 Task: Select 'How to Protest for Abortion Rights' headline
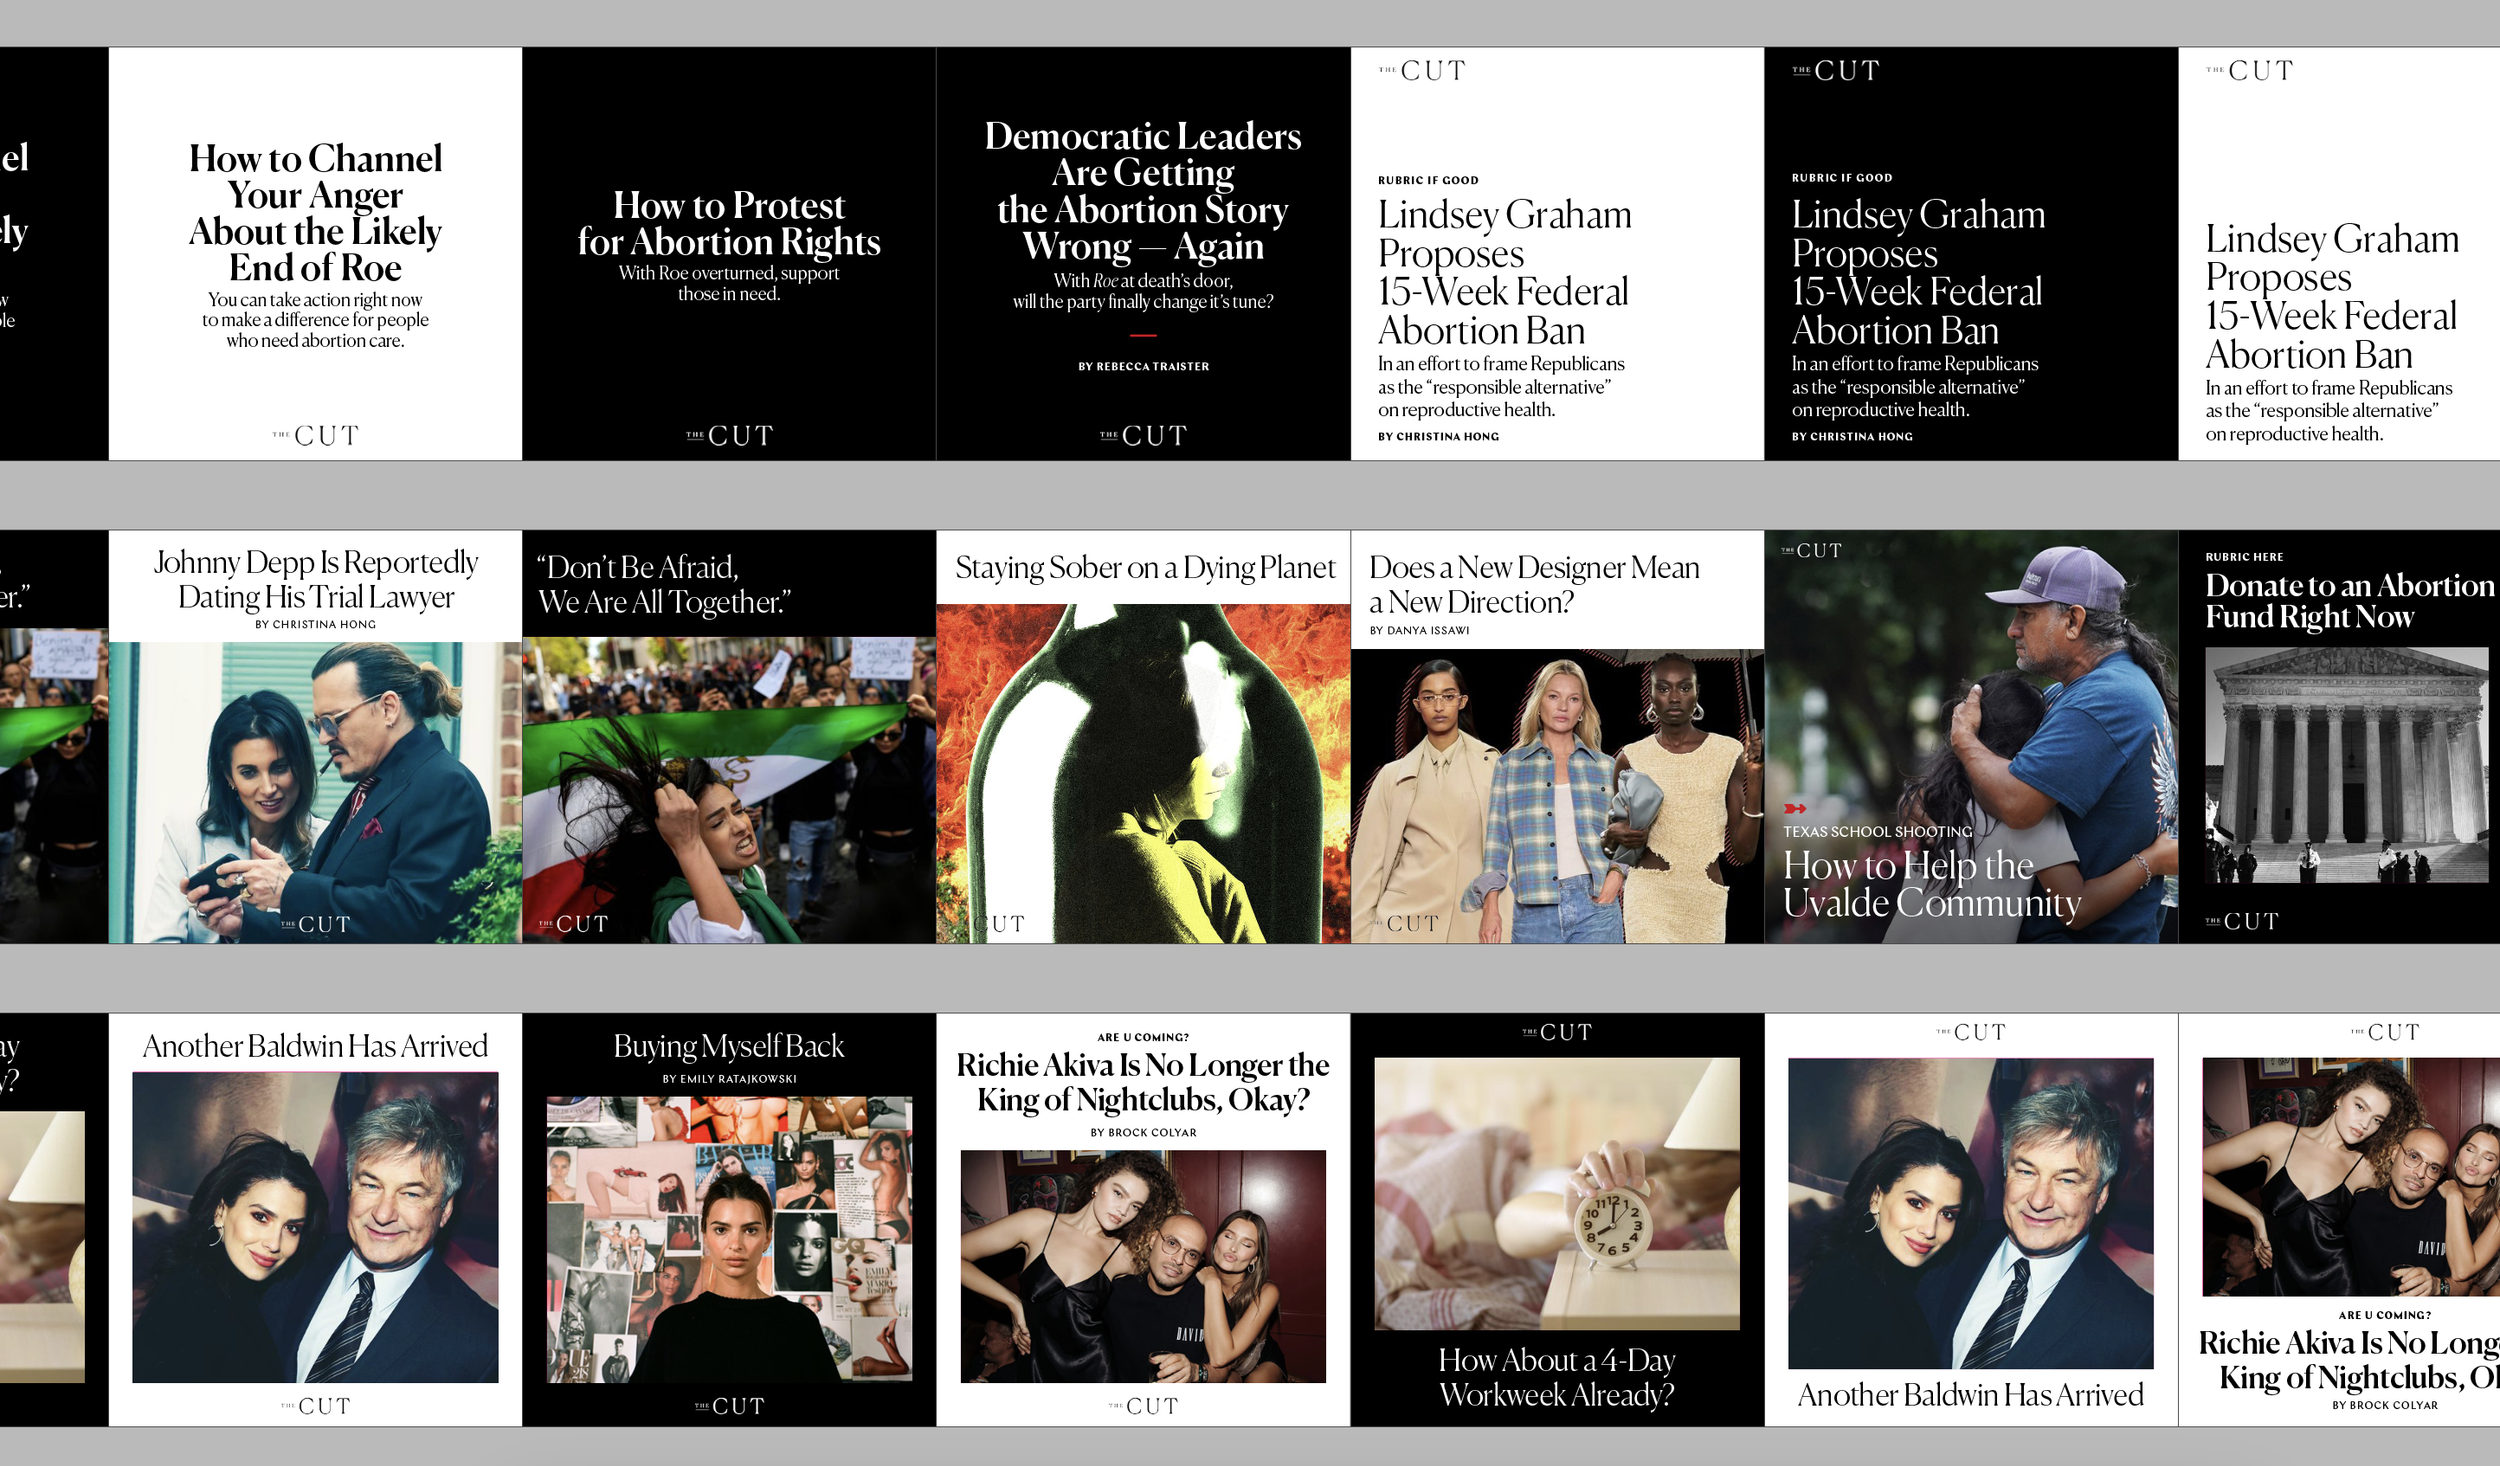tap(729, 224)
